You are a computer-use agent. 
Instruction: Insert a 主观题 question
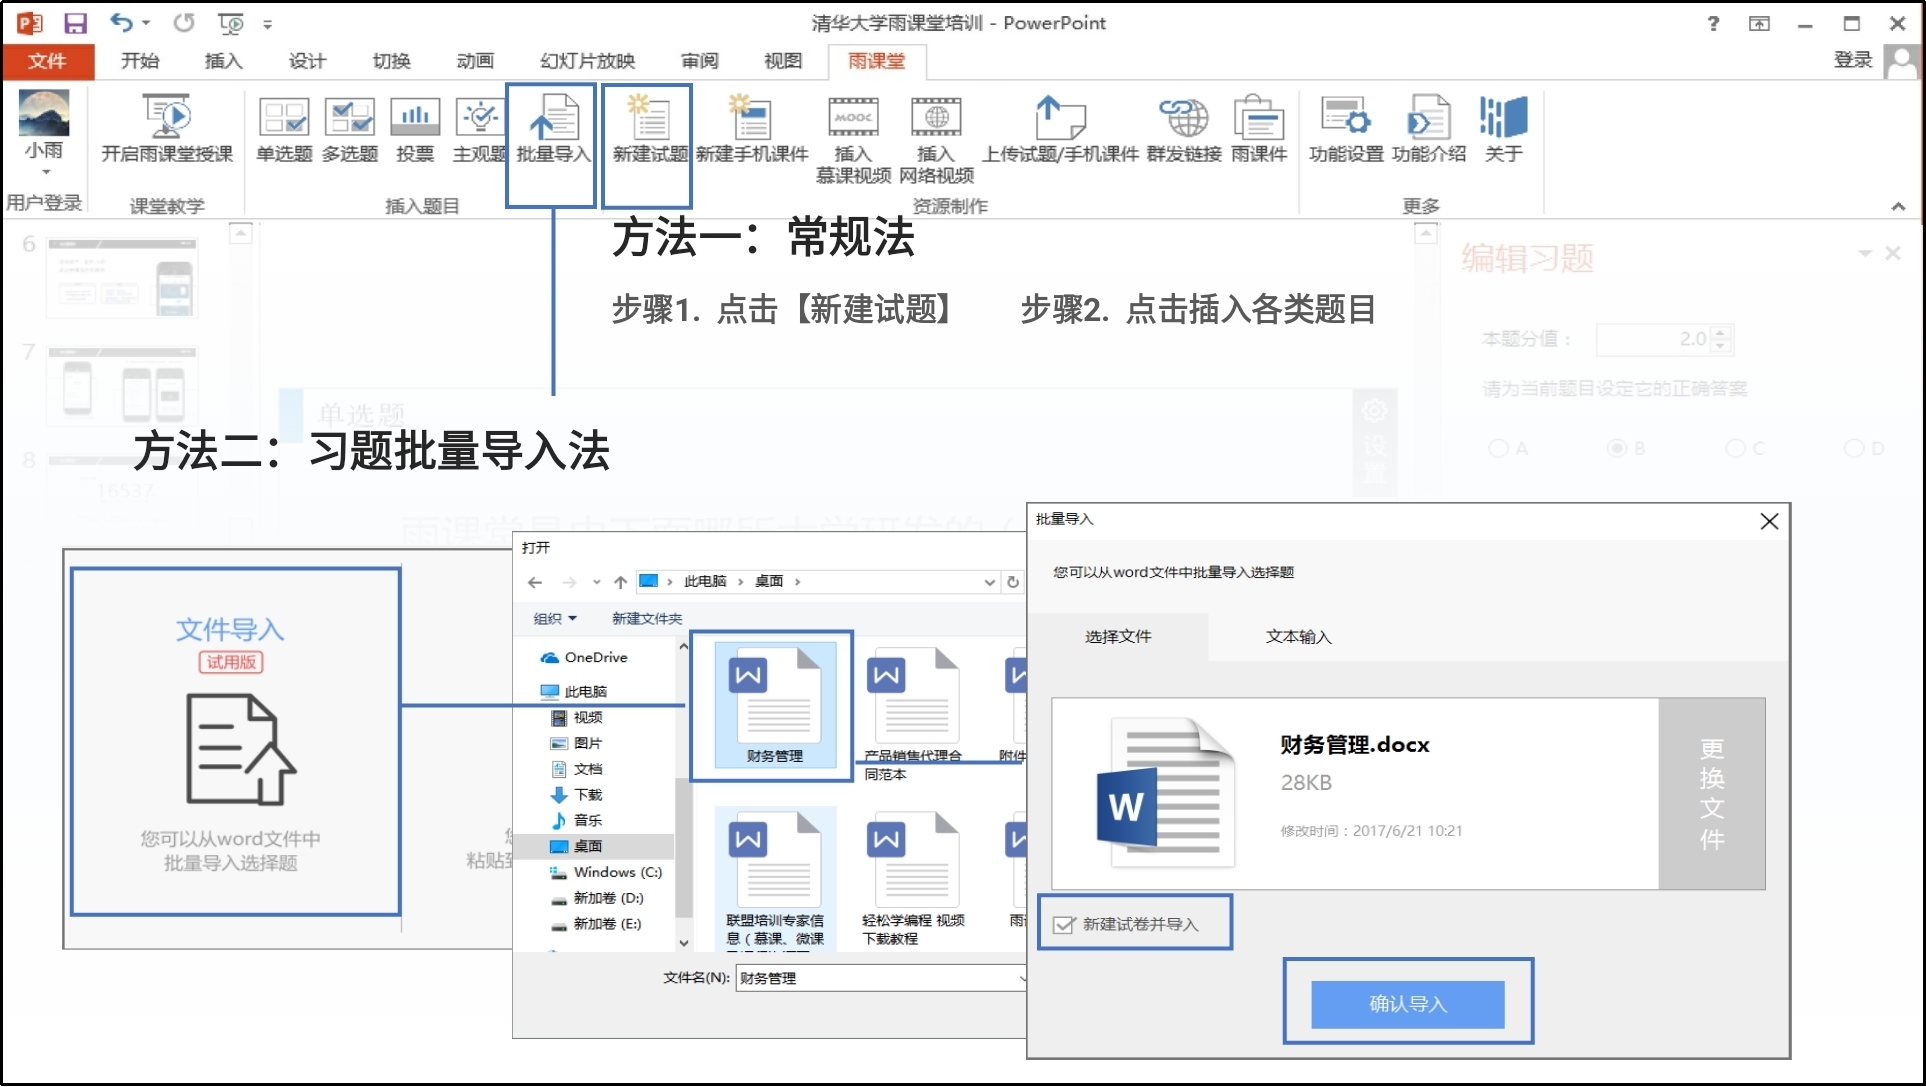pyautogui.click(x=480, y=127)
